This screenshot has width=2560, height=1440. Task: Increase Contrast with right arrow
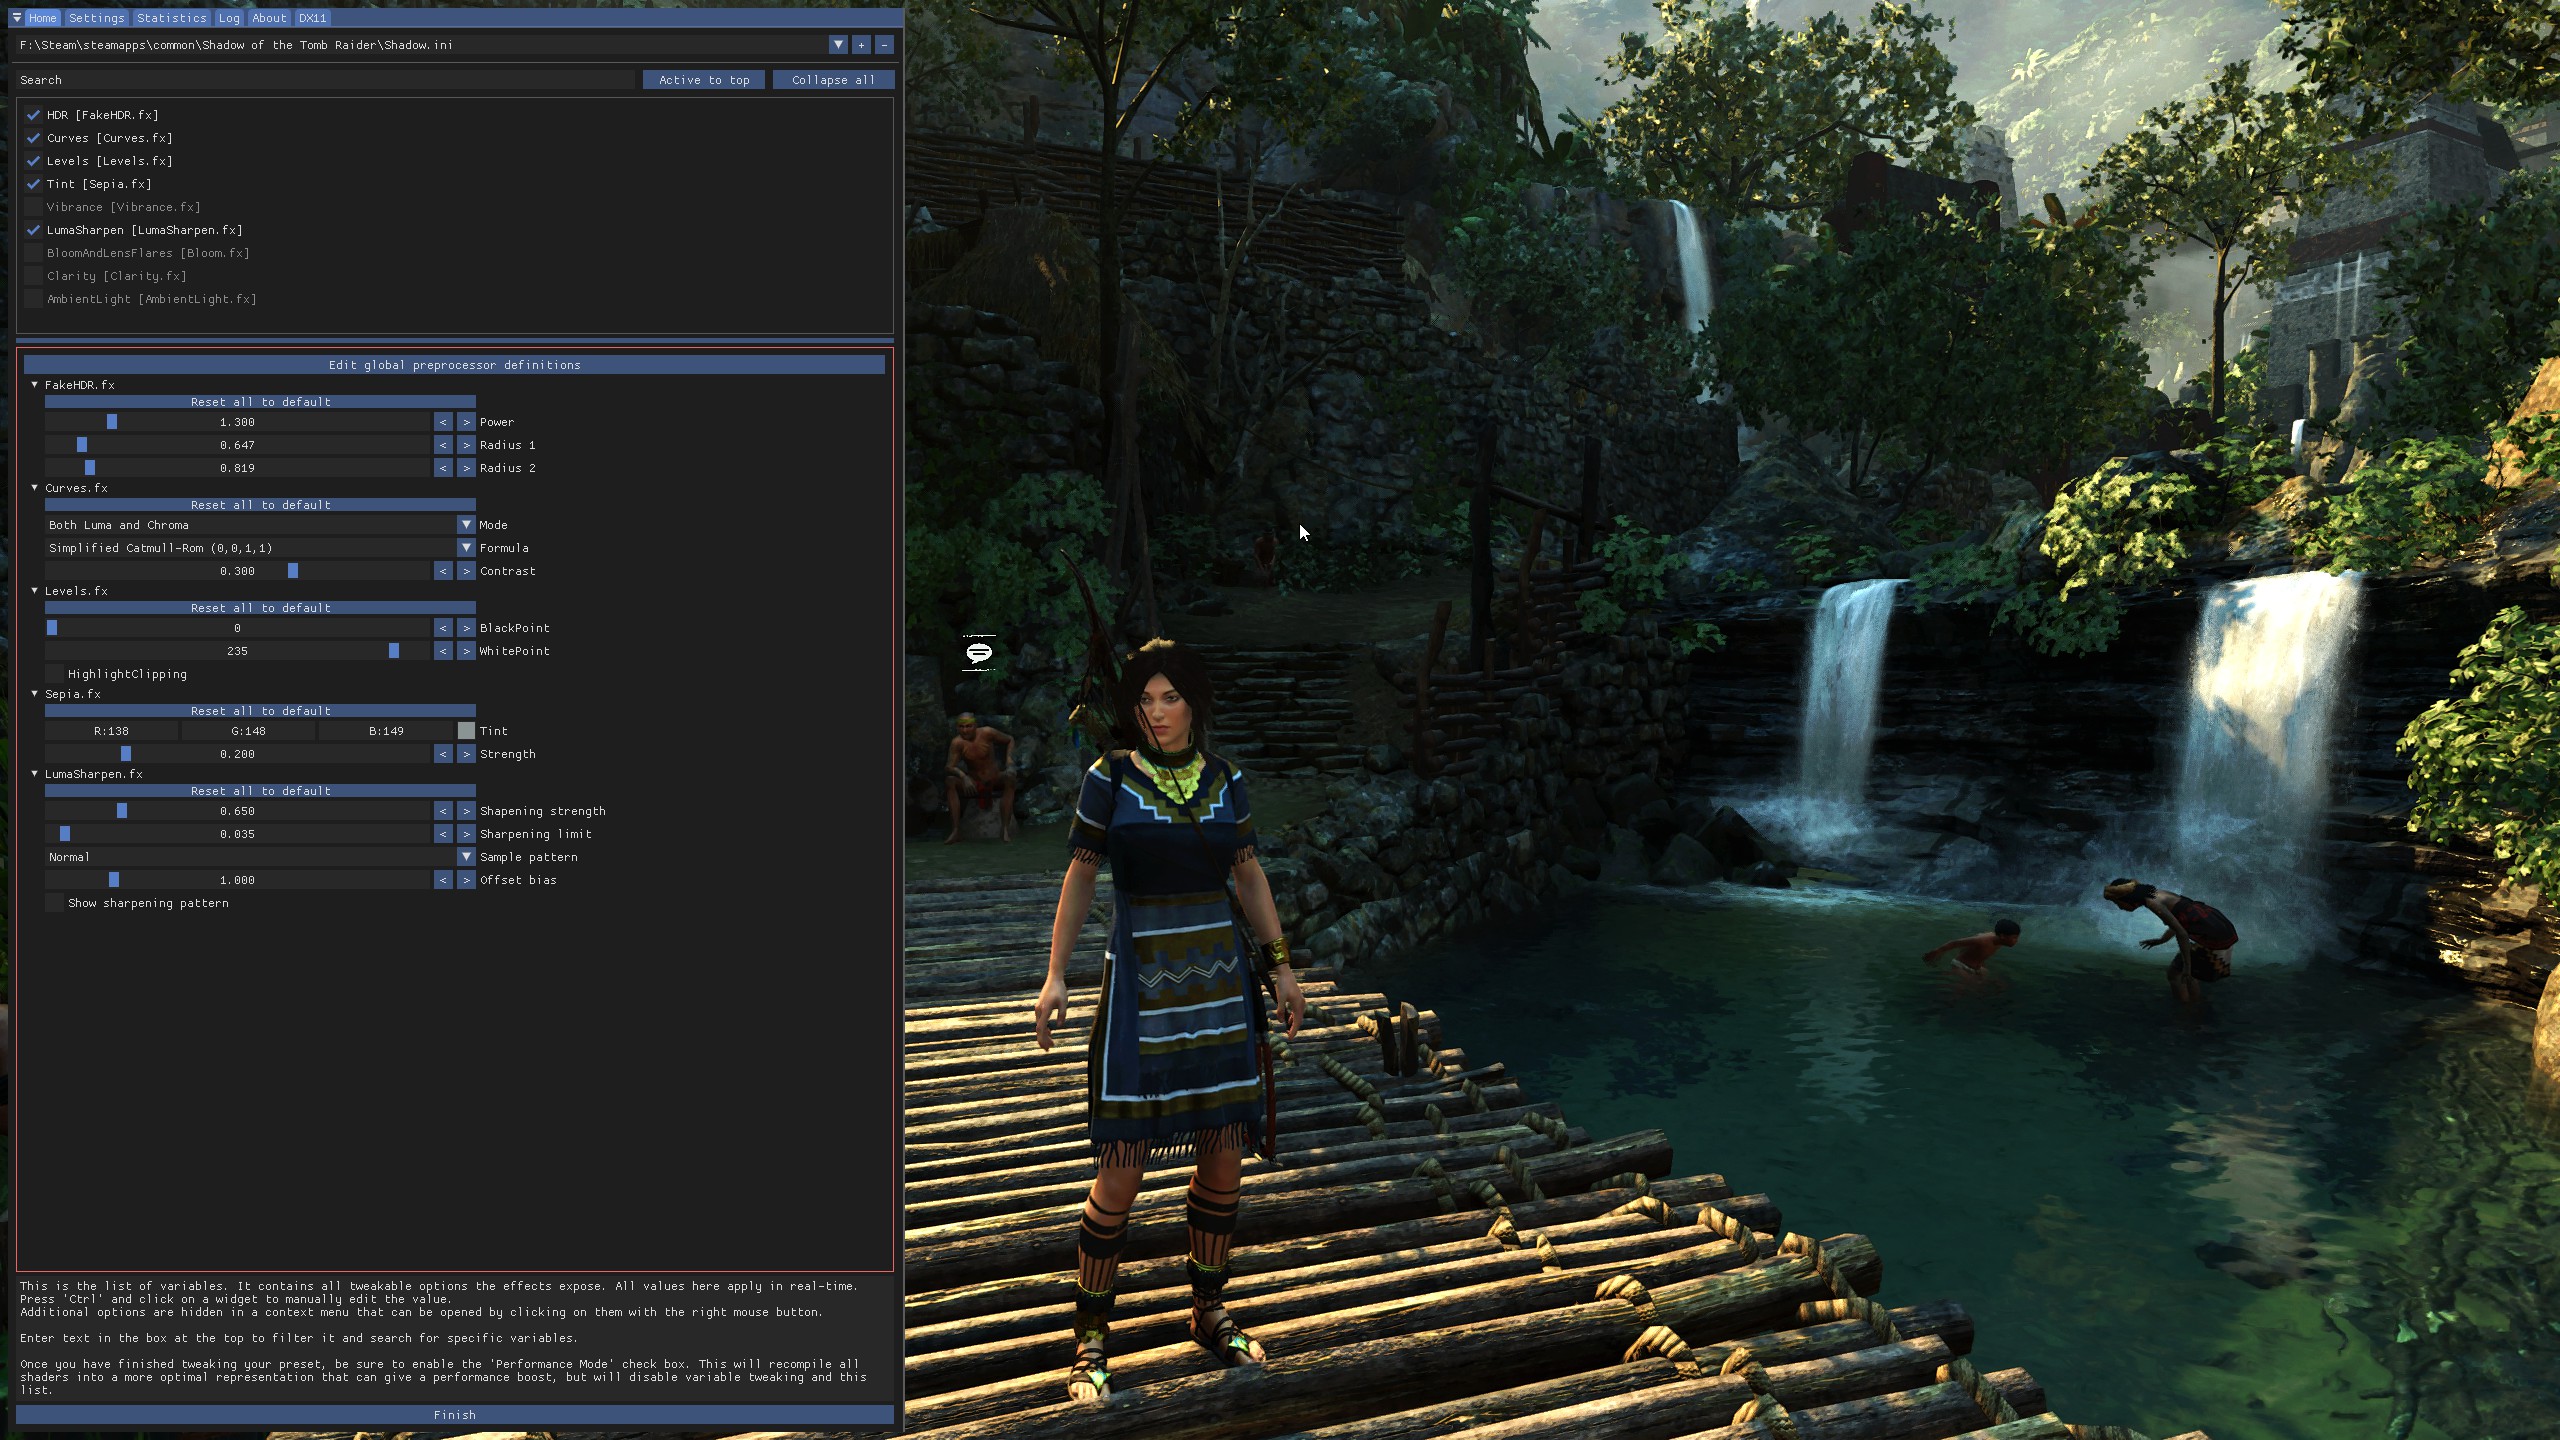466,571
